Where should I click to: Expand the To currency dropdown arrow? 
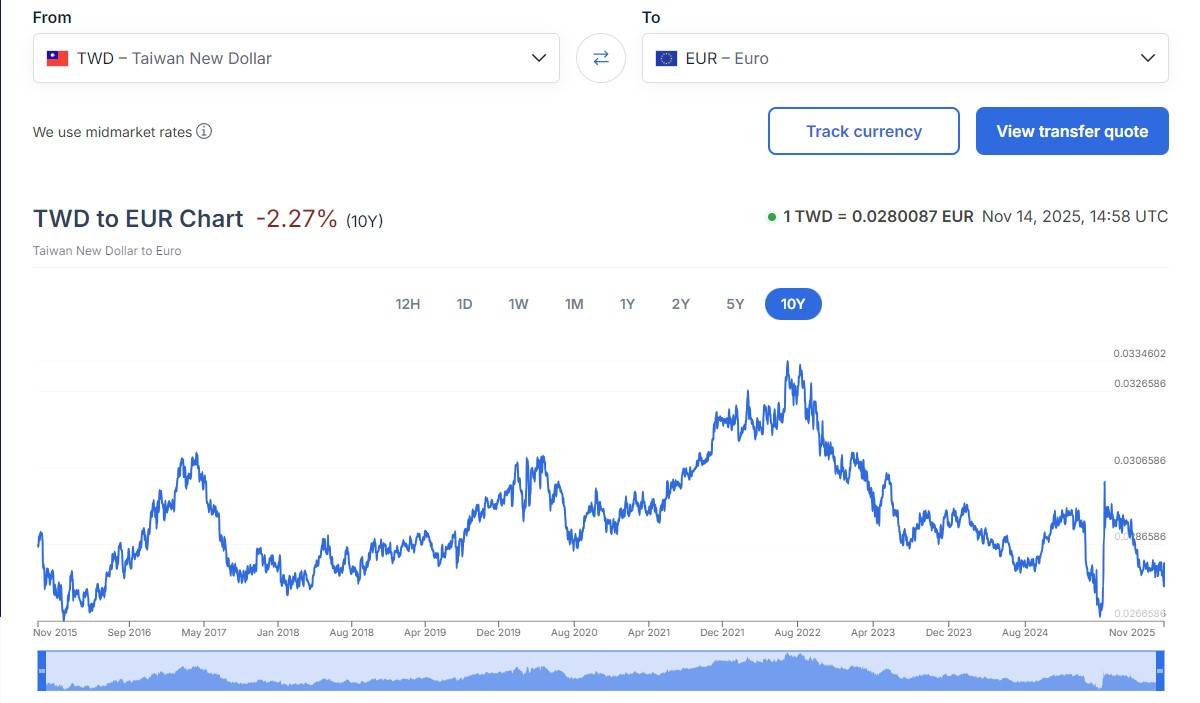pyautogui.click(x=1148, y=58)
